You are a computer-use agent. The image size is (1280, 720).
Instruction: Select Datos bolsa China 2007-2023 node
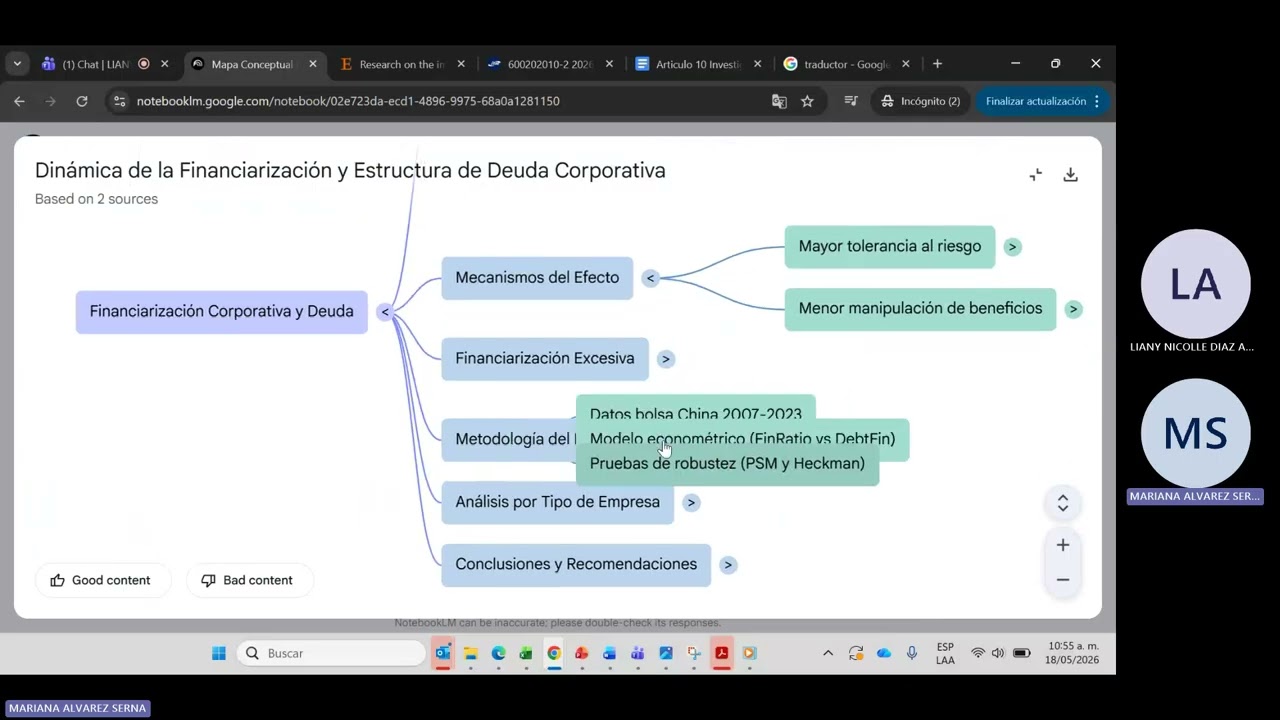click(x=695, y=408)
